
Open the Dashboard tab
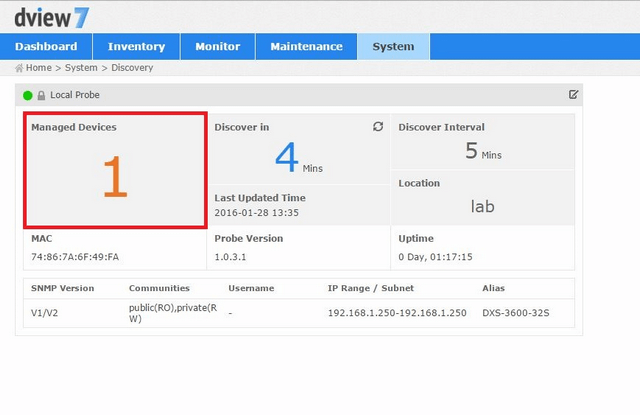(x=46, y=46)
